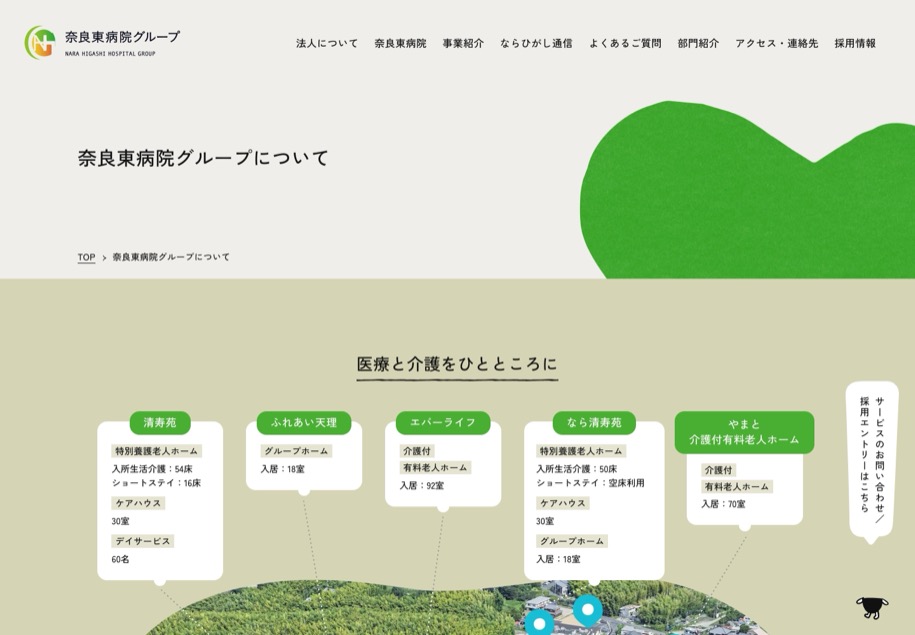Click 入居：70室 text
This screenshot has height=635, width=915.
(x=724, y=504)
